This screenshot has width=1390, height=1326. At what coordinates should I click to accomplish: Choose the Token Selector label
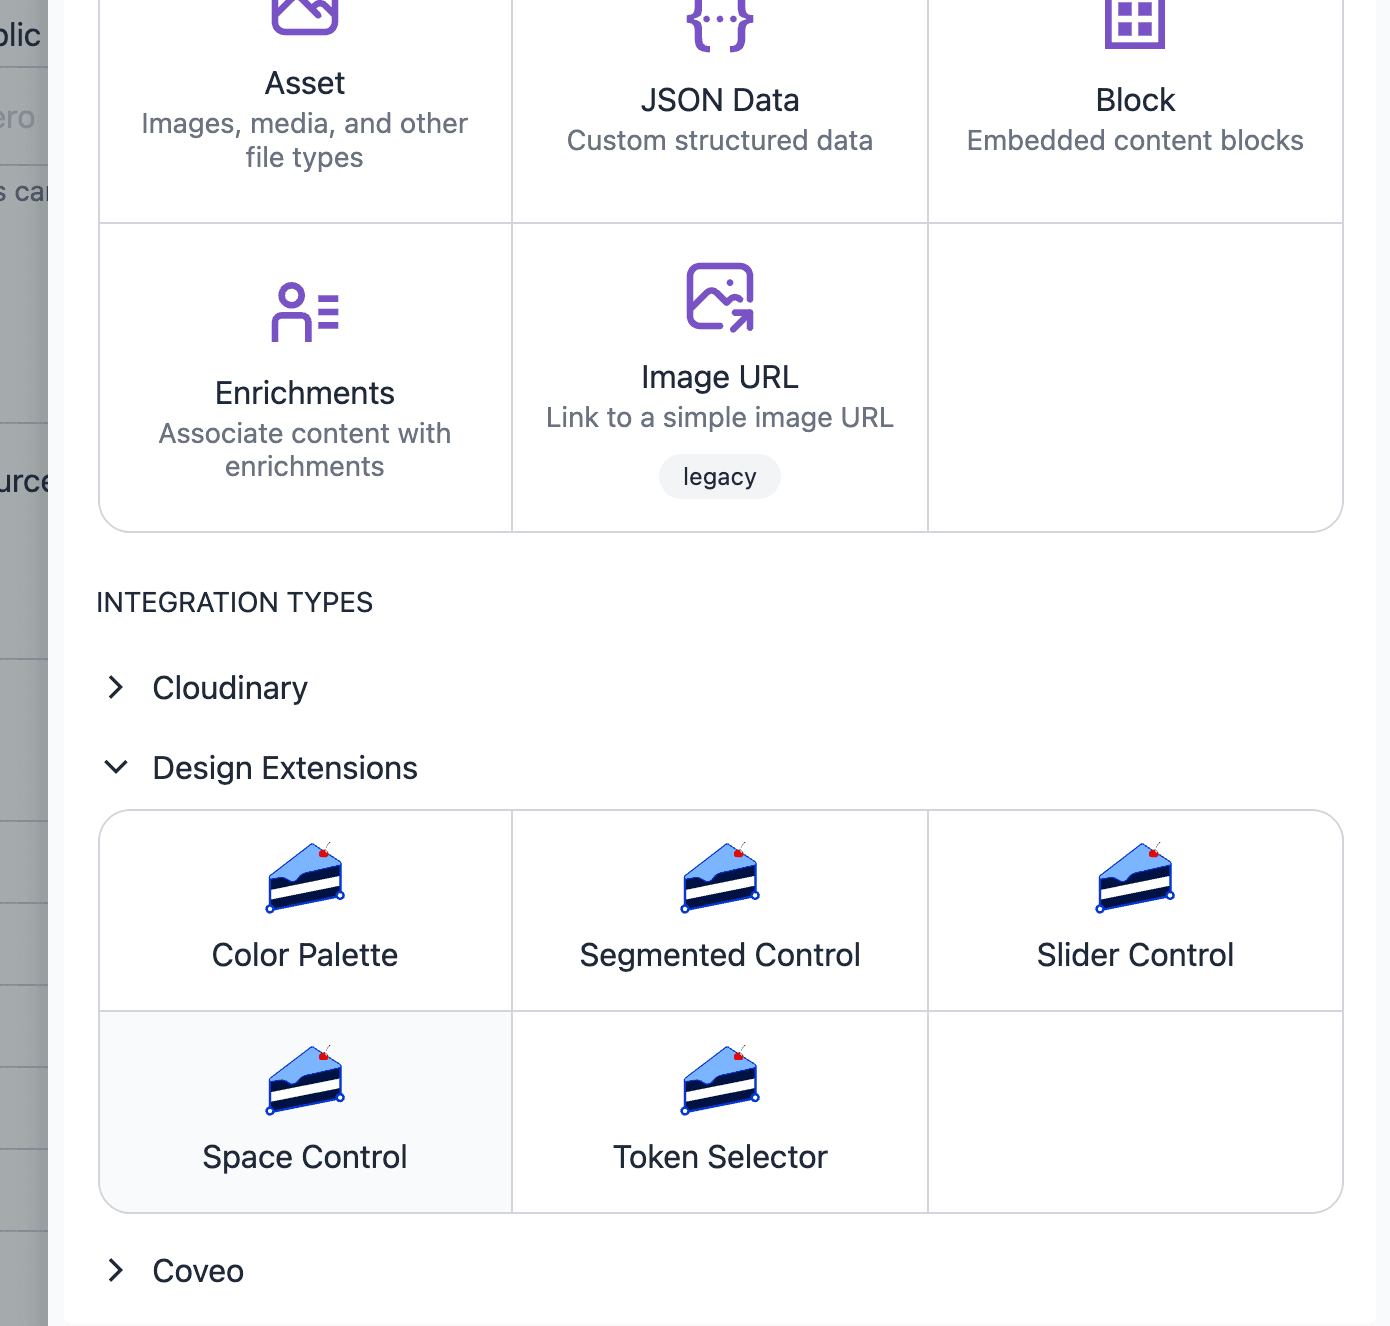point(720,1157)
